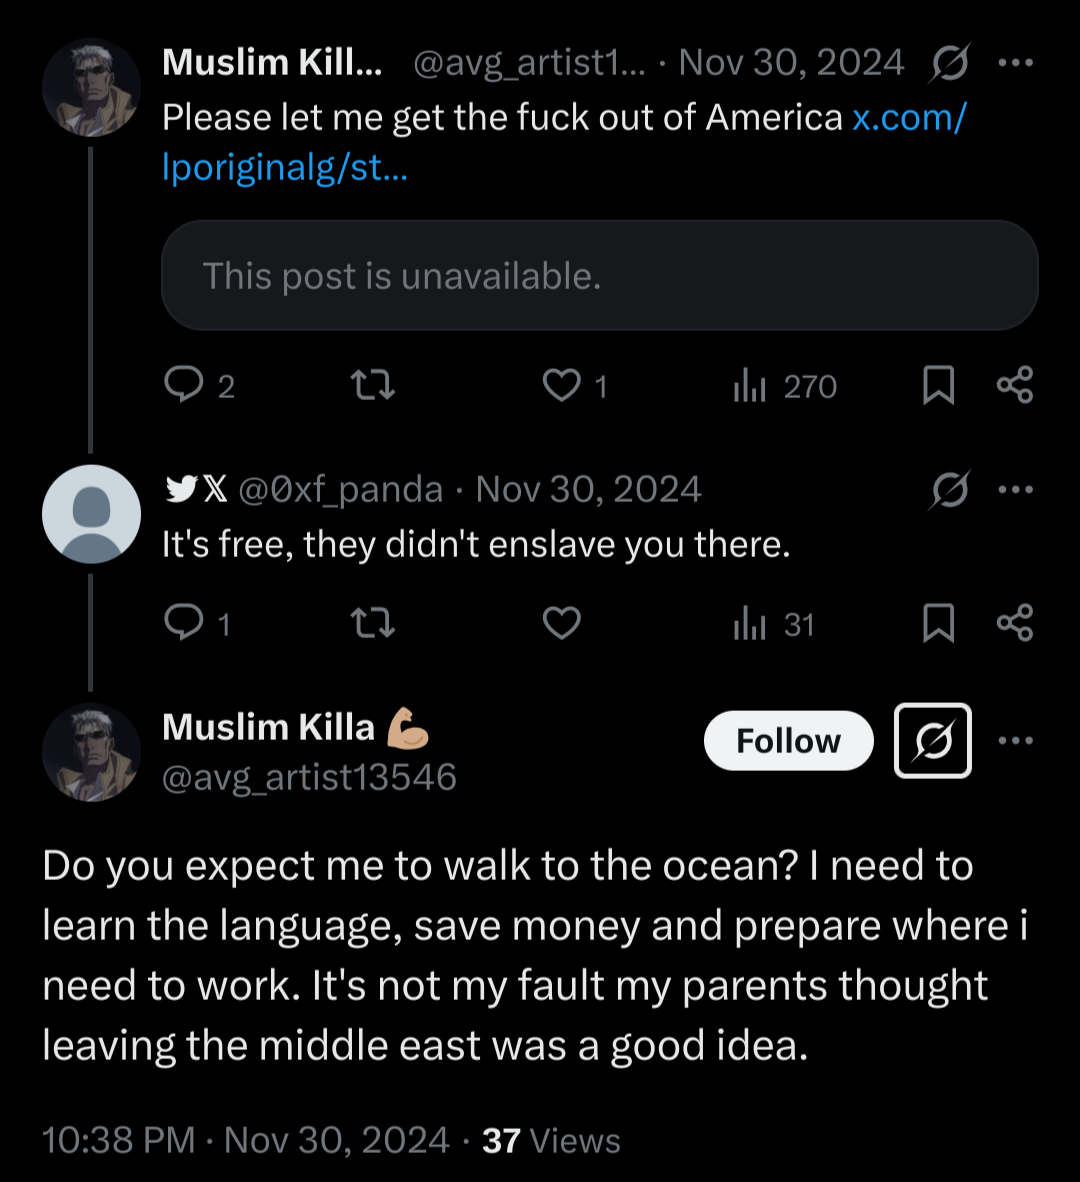Repost the @0xf_panda reply
Image resolution: width=1080 pixels, height=1182 pixels.
[374, 623]
